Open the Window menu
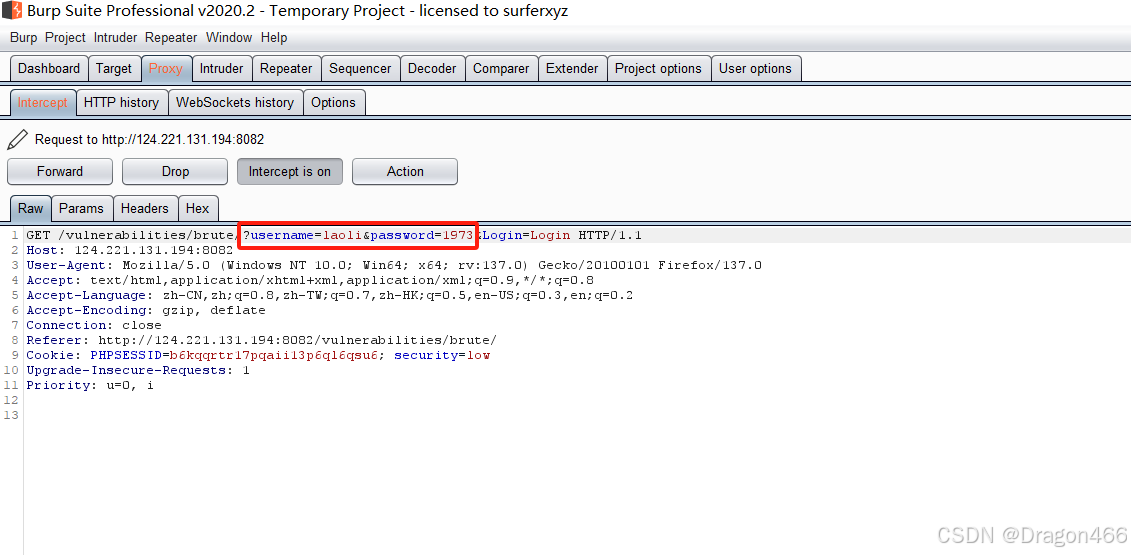 click(229, 38)
